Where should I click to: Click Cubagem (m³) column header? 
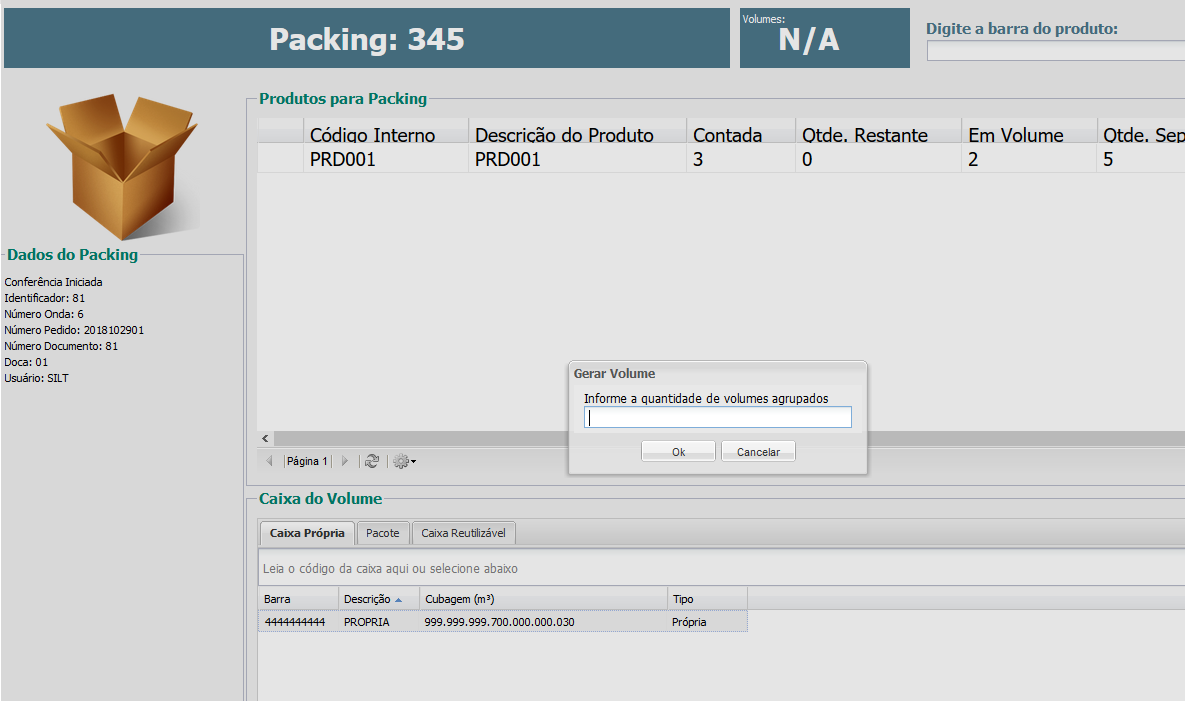[x=543, y=599]
